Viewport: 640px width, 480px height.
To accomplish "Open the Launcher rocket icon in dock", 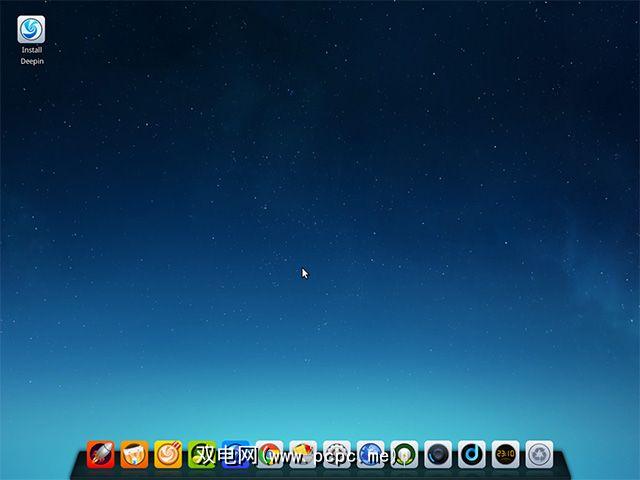I will 101,455.
